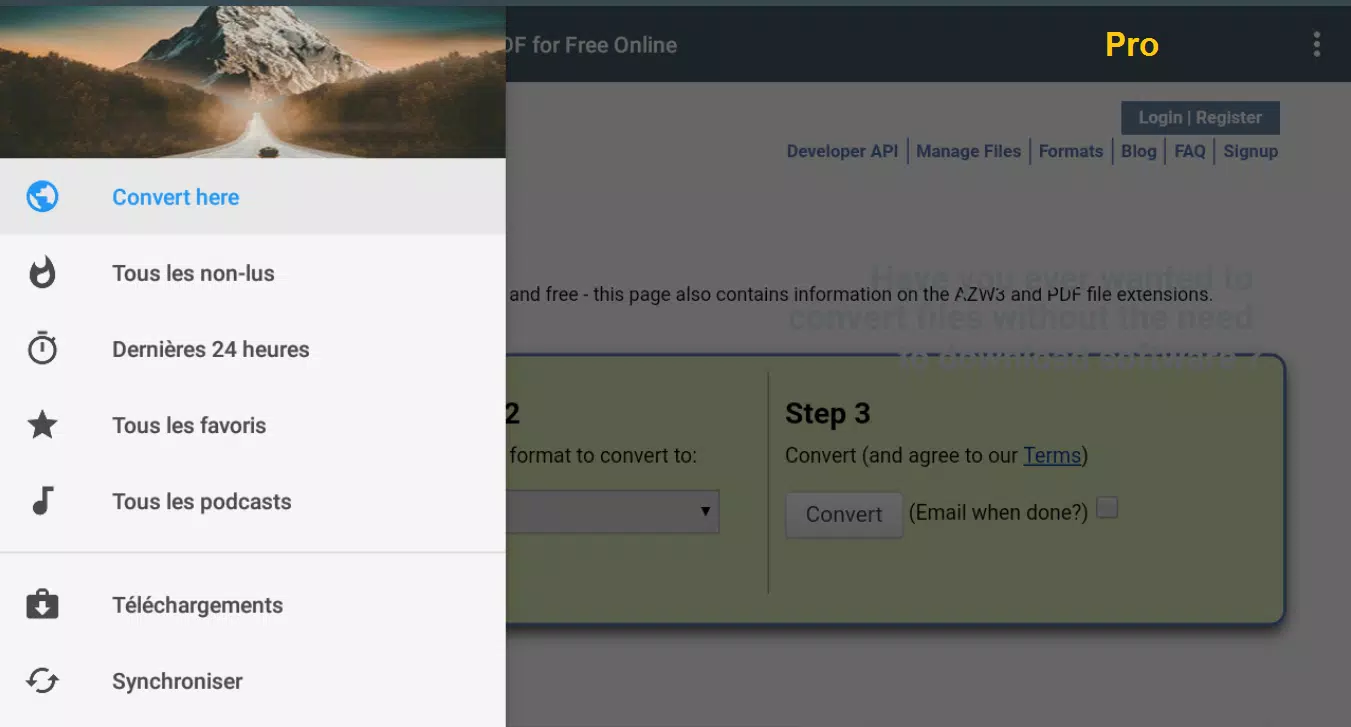This screenshot has height=727, width=1351.
Task: Open Téléchargements
Action: point(253,605)
